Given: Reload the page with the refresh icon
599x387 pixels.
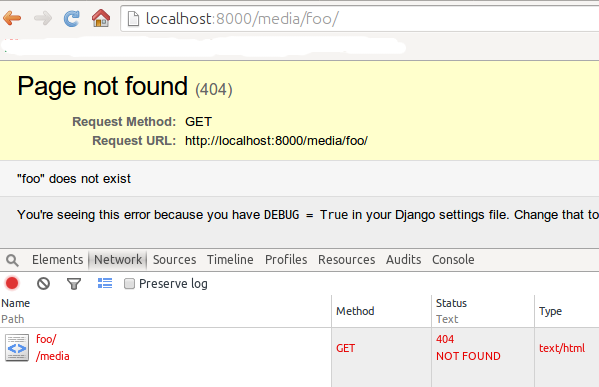Looking at the screenshot, I should (71, 18).
